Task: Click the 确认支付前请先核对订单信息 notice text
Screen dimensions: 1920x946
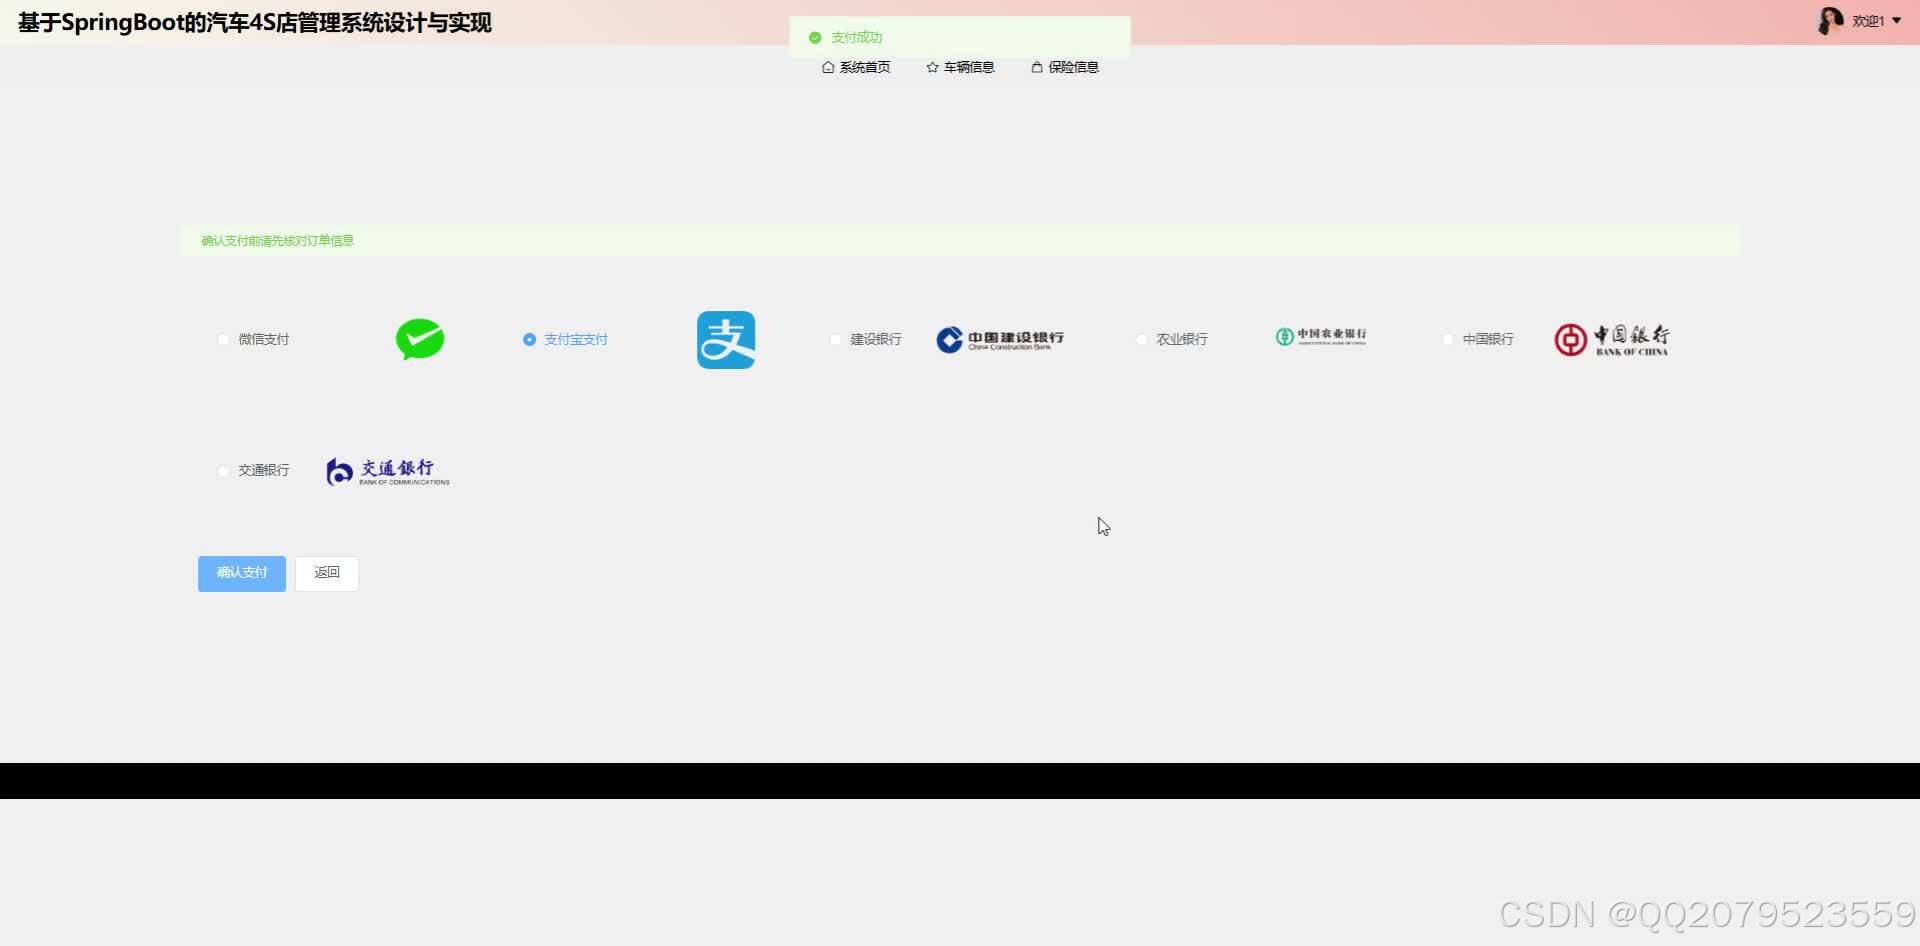Action: [277, 241]
